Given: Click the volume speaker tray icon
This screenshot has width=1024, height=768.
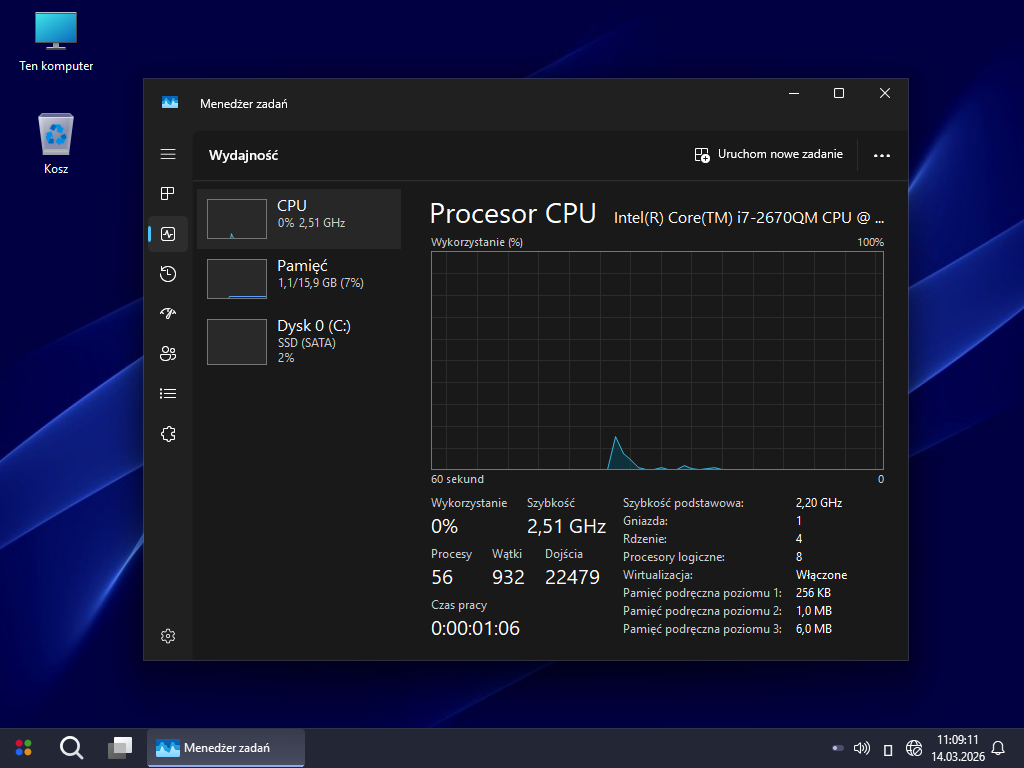Looking at the screenshot, I should [x=862, y=748].
